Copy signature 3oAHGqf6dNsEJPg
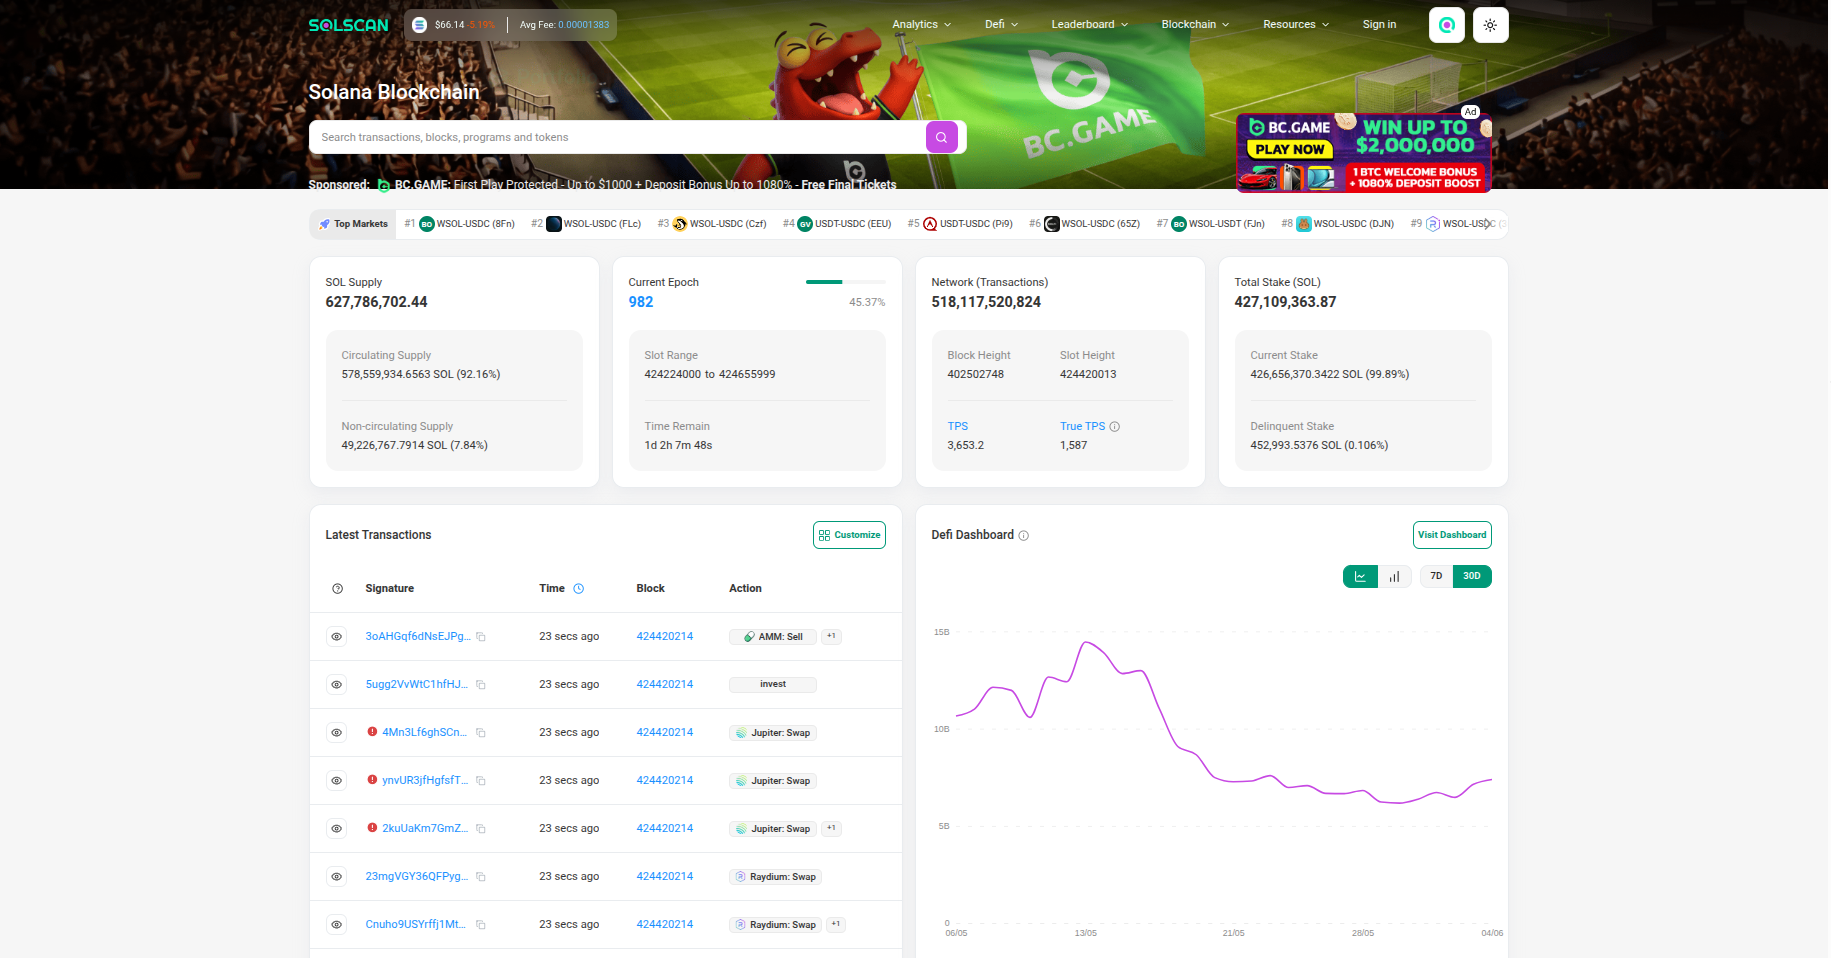 click(x=481, y=637)
